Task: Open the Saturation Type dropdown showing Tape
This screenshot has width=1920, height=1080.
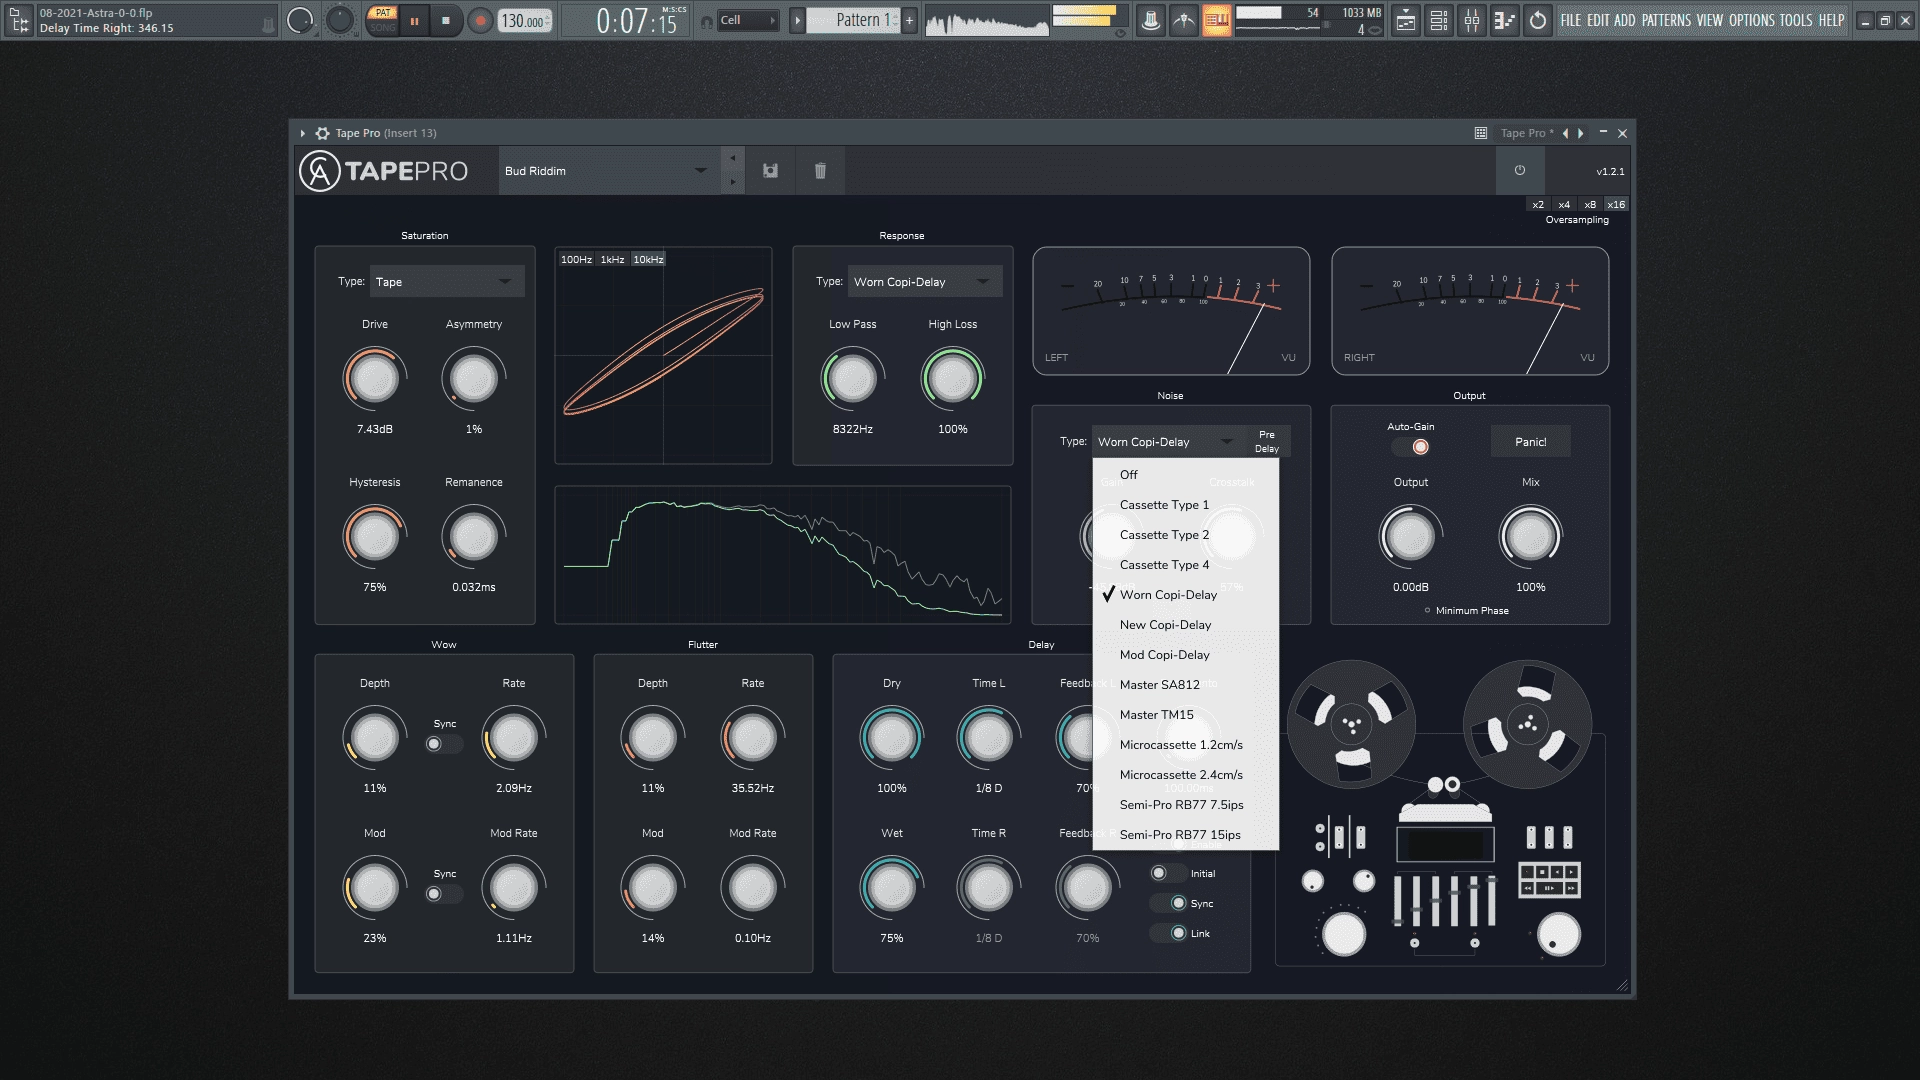Action: [446, 282]
